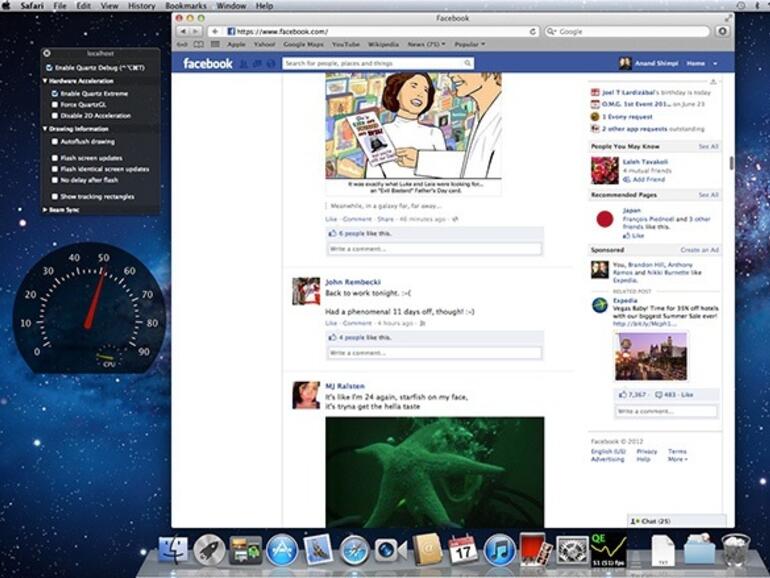The width and height of the screenshot is (770, 578).
Task: Click Safari back navigation arrow
Action: (183, 31)
